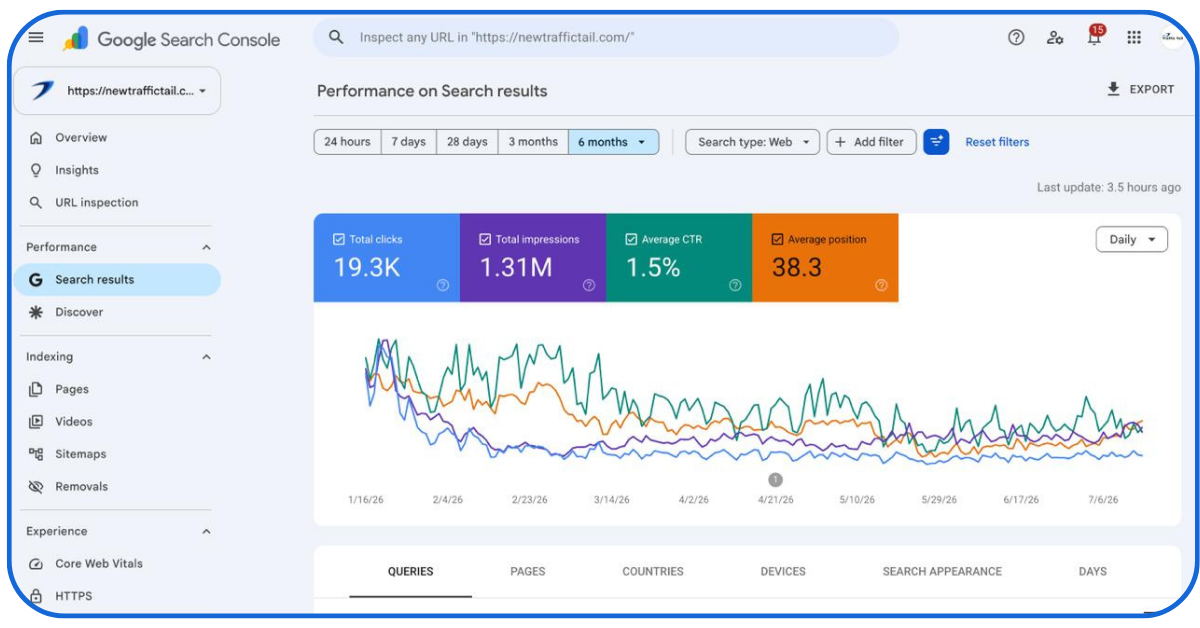Click the Export download icon
The width and height of the screenshot is (1200, 628).
pyautogui.click(x=1113, y=89)
